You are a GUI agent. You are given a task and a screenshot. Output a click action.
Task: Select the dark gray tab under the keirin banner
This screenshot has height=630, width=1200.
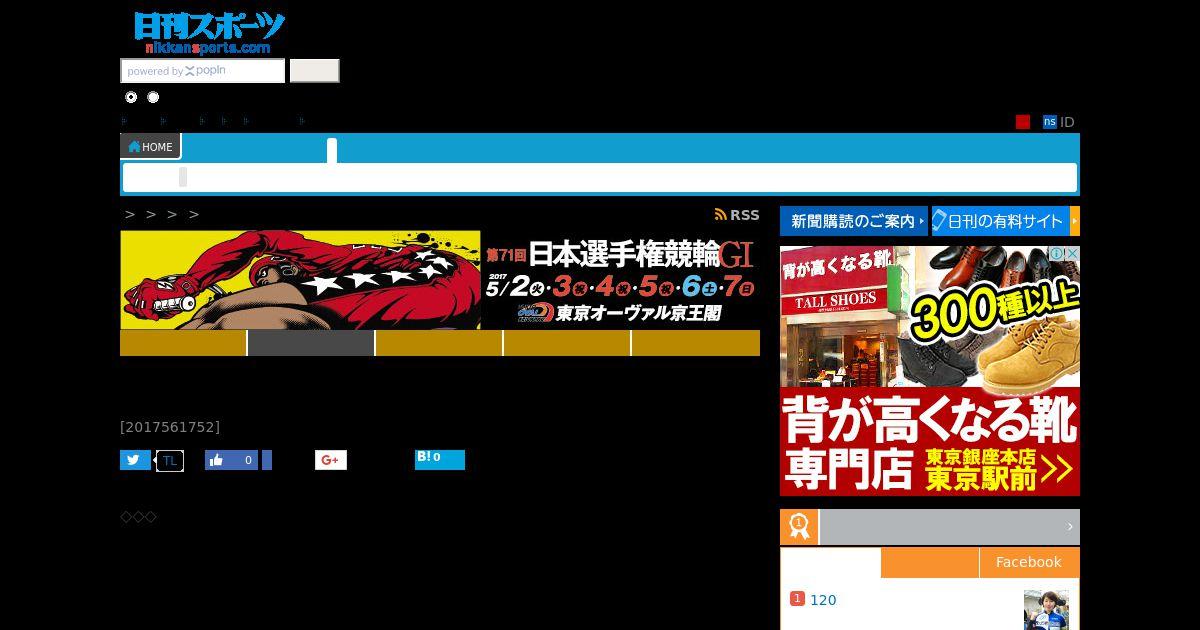pyautogui.click(x=311, y=343)
